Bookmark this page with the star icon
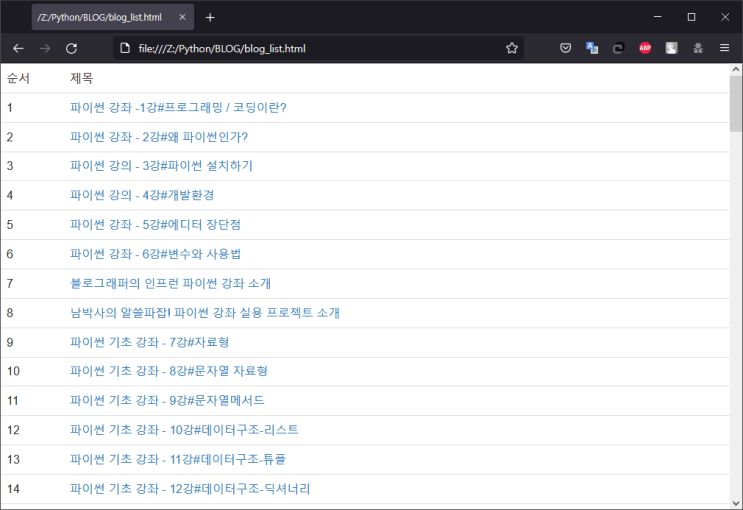This screenshot has height=510, width=743. point(512,48)
